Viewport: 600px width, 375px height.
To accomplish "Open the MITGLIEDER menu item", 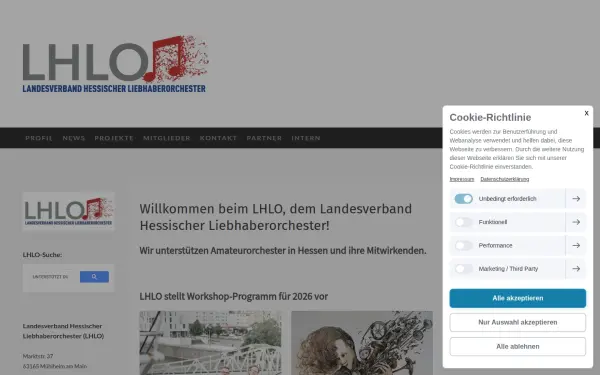I will pyautogui.click(x=167, y=138).
